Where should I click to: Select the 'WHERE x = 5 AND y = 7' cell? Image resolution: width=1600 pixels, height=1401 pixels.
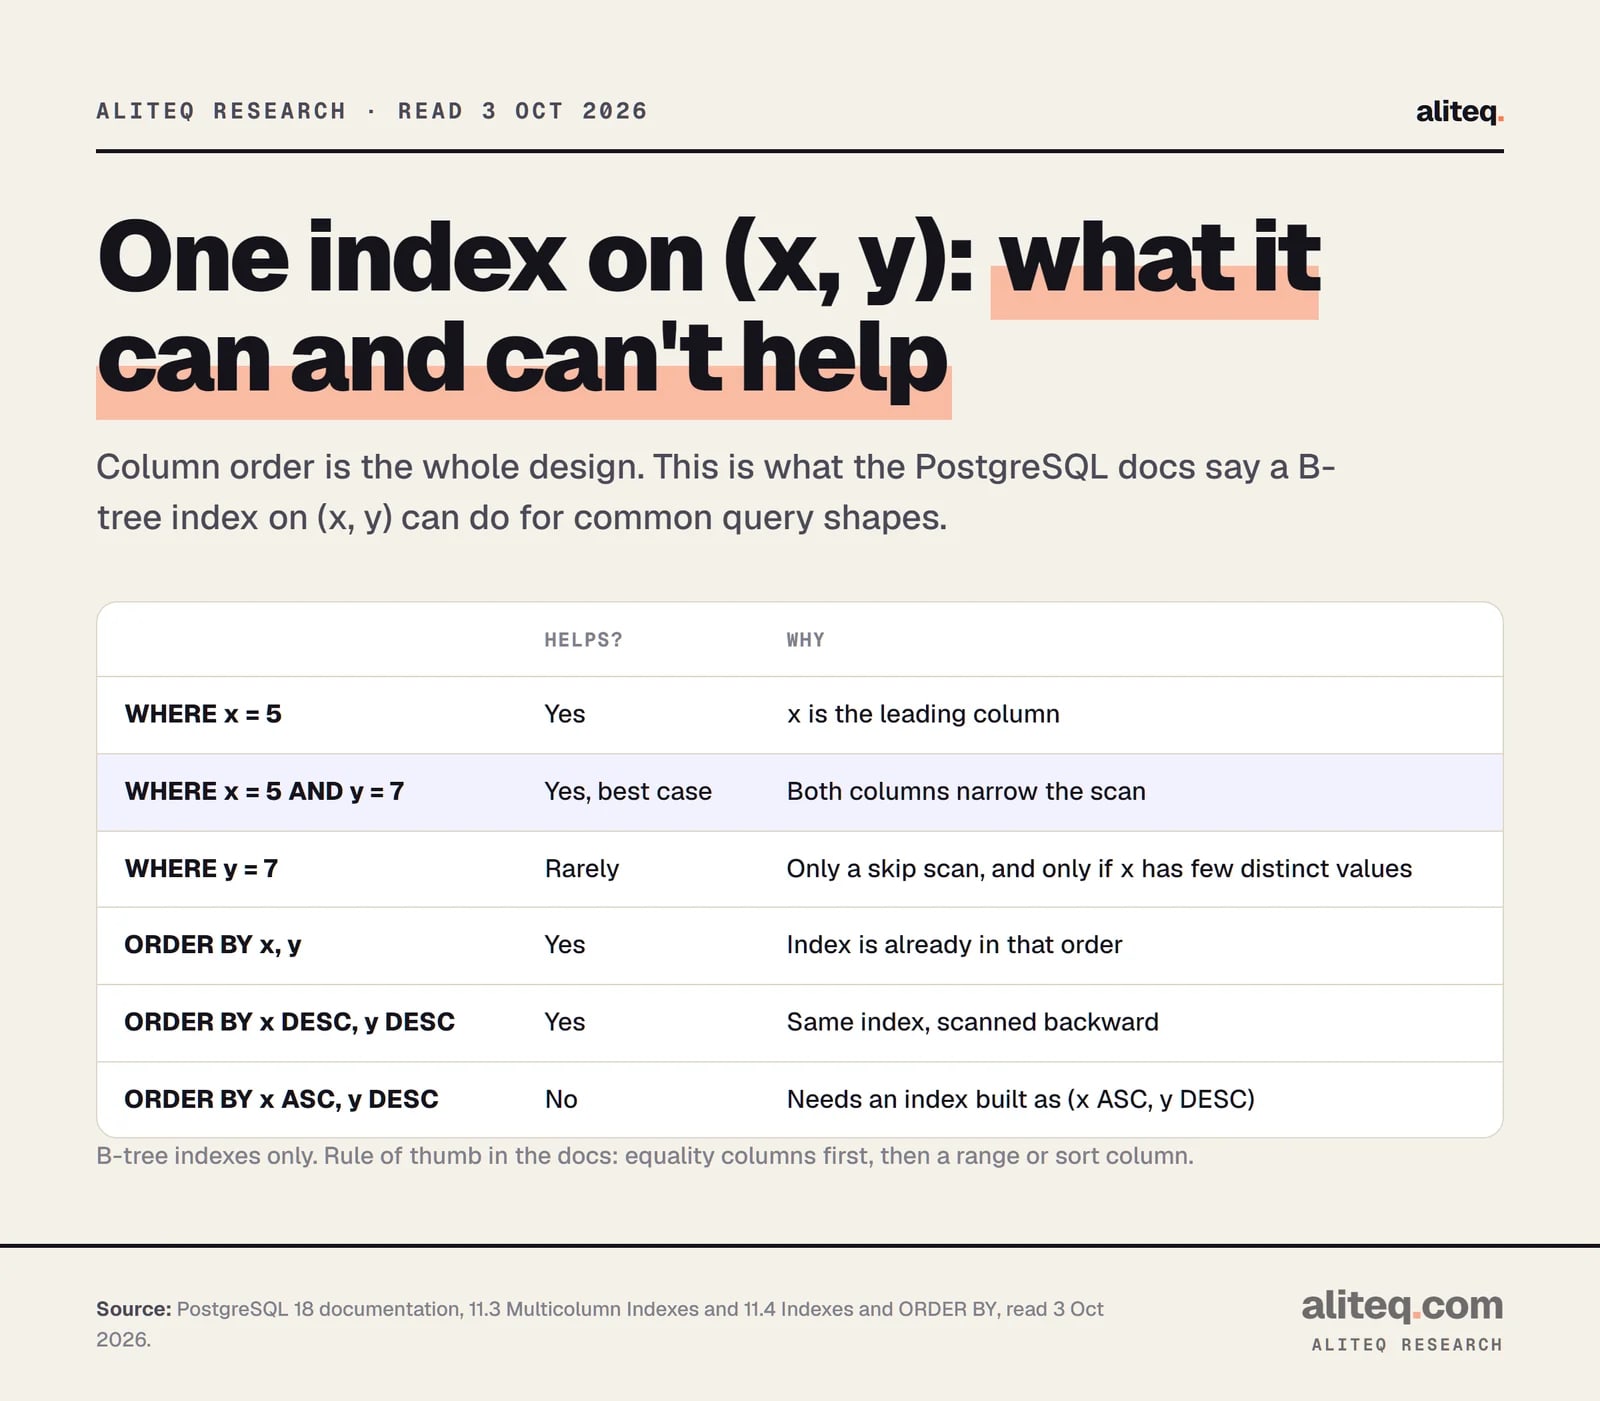coord(264,791)
